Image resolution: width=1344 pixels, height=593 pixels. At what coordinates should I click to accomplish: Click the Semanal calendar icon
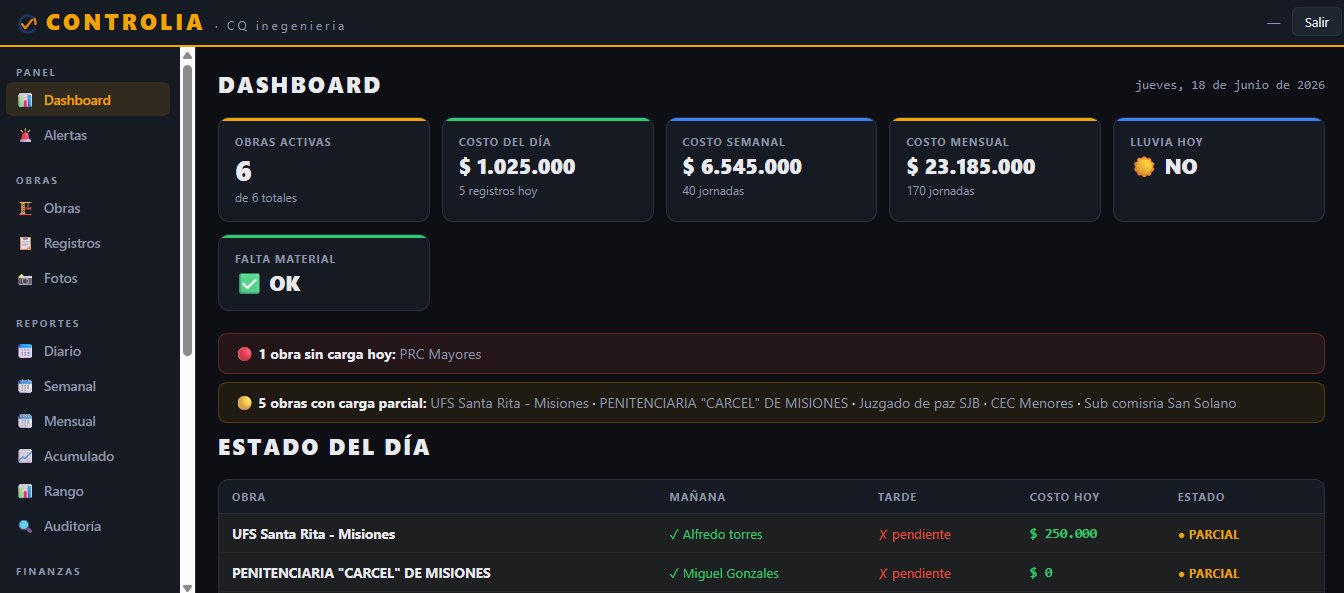[x=25, y=386]
